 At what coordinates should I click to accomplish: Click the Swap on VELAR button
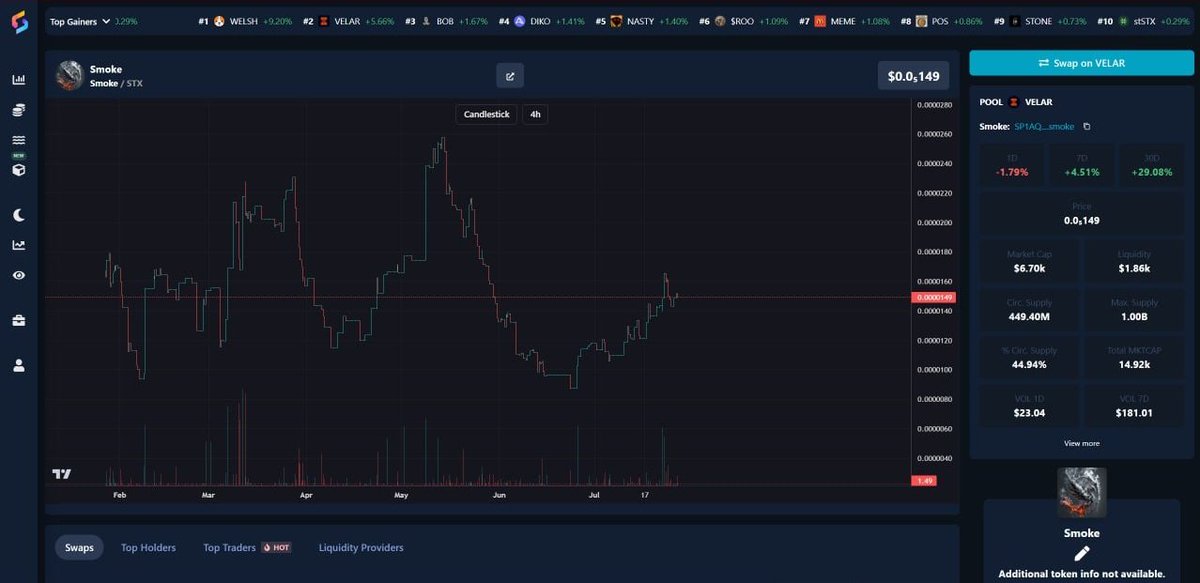[x=1081, y=63]
